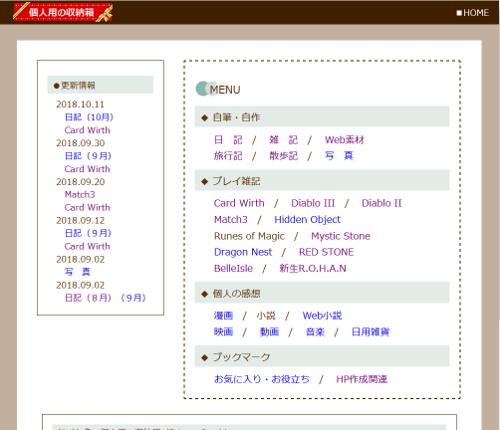The image size is (500, 430).
Task: Open Card Wirth under 2018.10.11 update
Action: [87, 130]
